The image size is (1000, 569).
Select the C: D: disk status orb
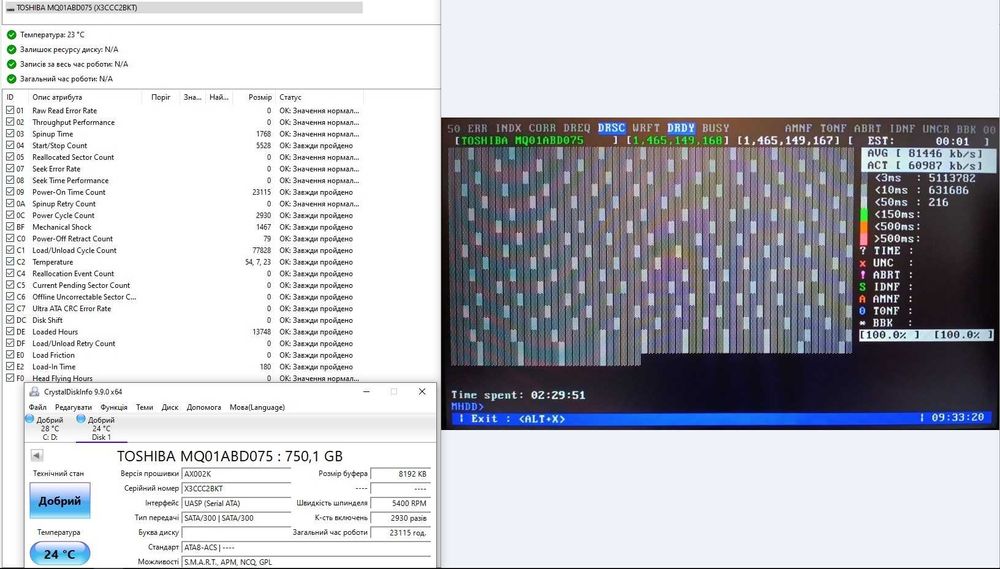click(29, 419)
